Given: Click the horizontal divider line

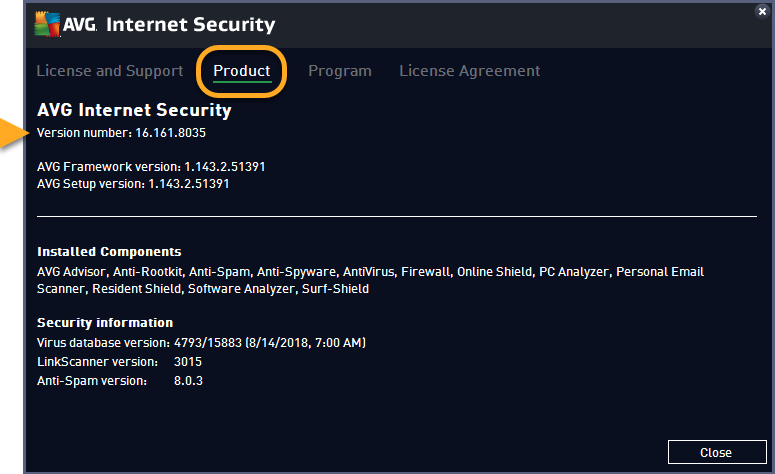Looking at the screenshot, I should click(397, 216).
